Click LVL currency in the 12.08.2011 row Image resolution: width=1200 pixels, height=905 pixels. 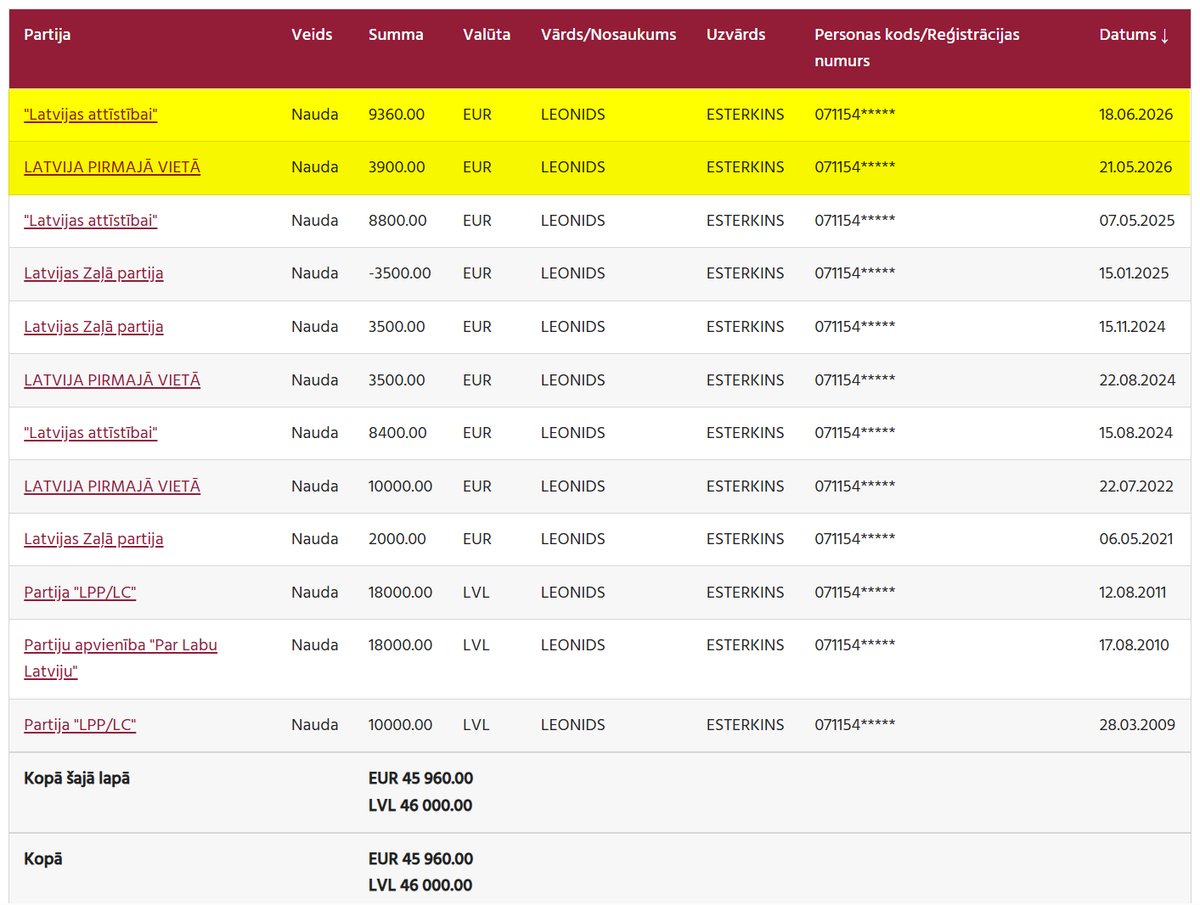(476, 592)
